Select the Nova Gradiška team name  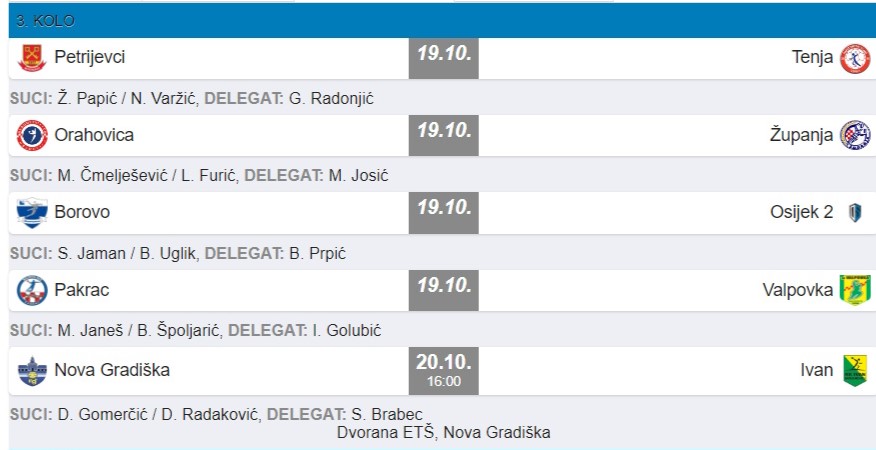pyautogui.click(x=112, y=370)
